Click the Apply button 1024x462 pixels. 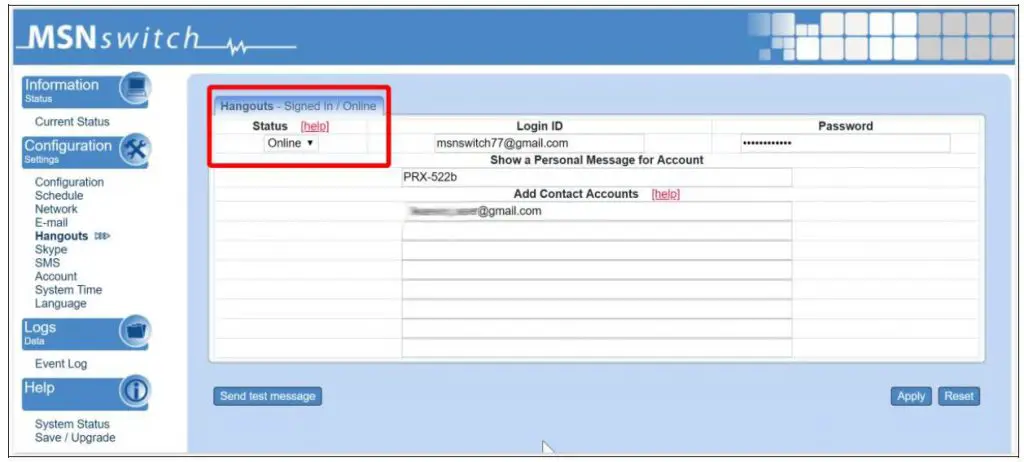[x=911, y=396]
